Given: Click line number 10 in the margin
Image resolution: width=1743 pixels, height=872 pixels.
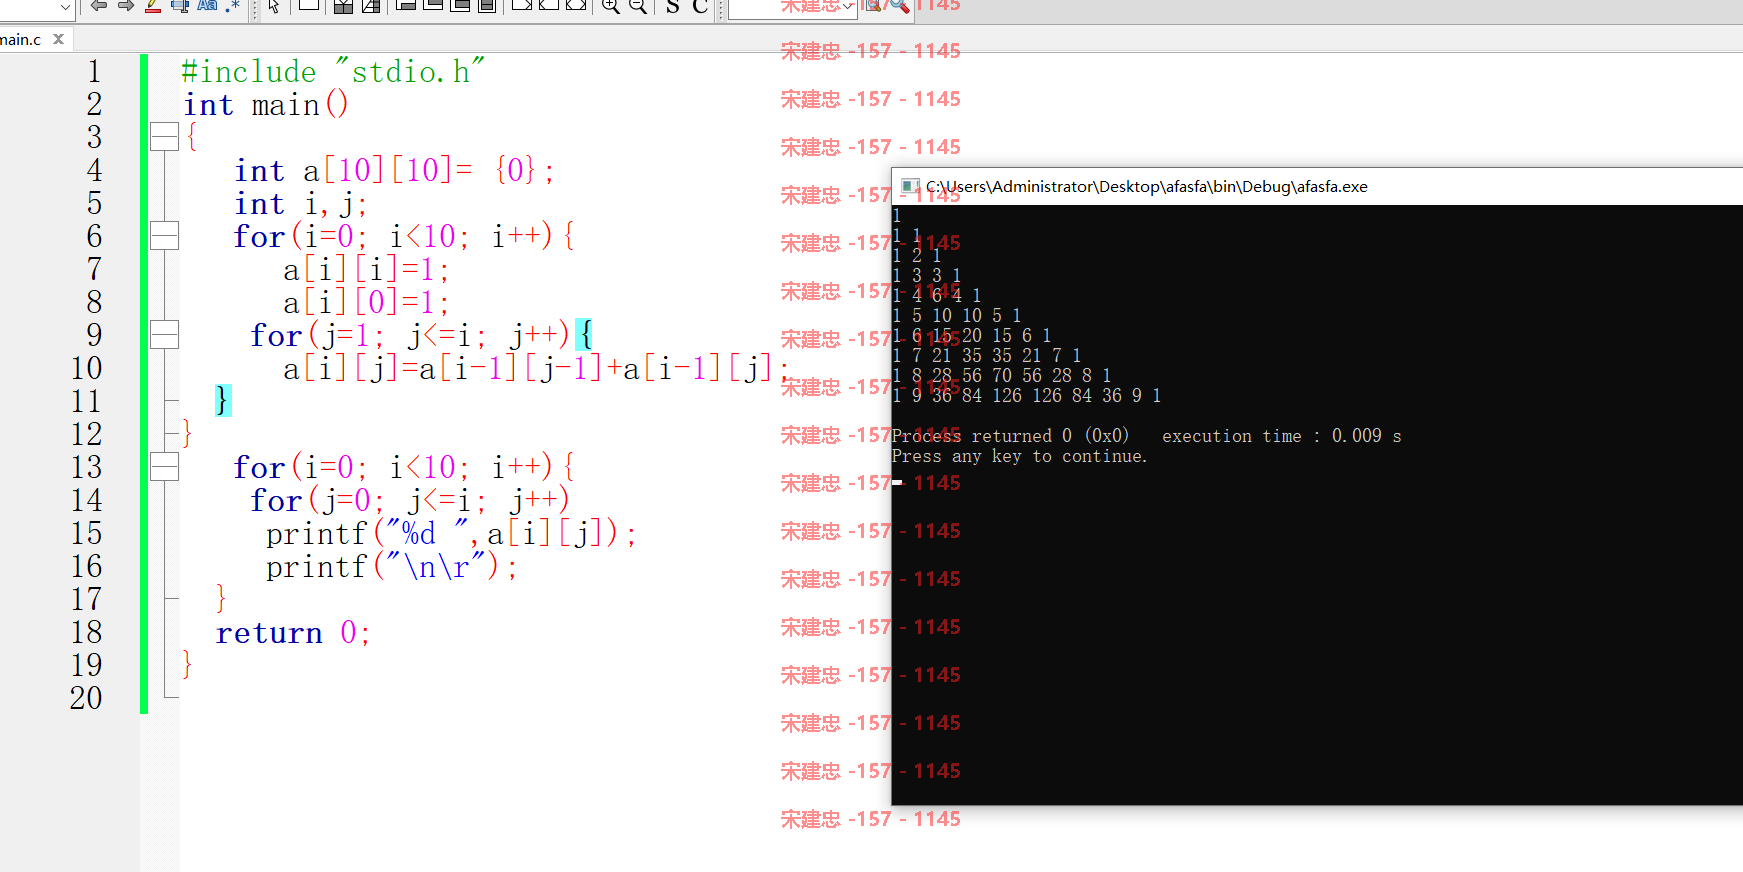Looking at the screenshot, I should tap(87, 368).
